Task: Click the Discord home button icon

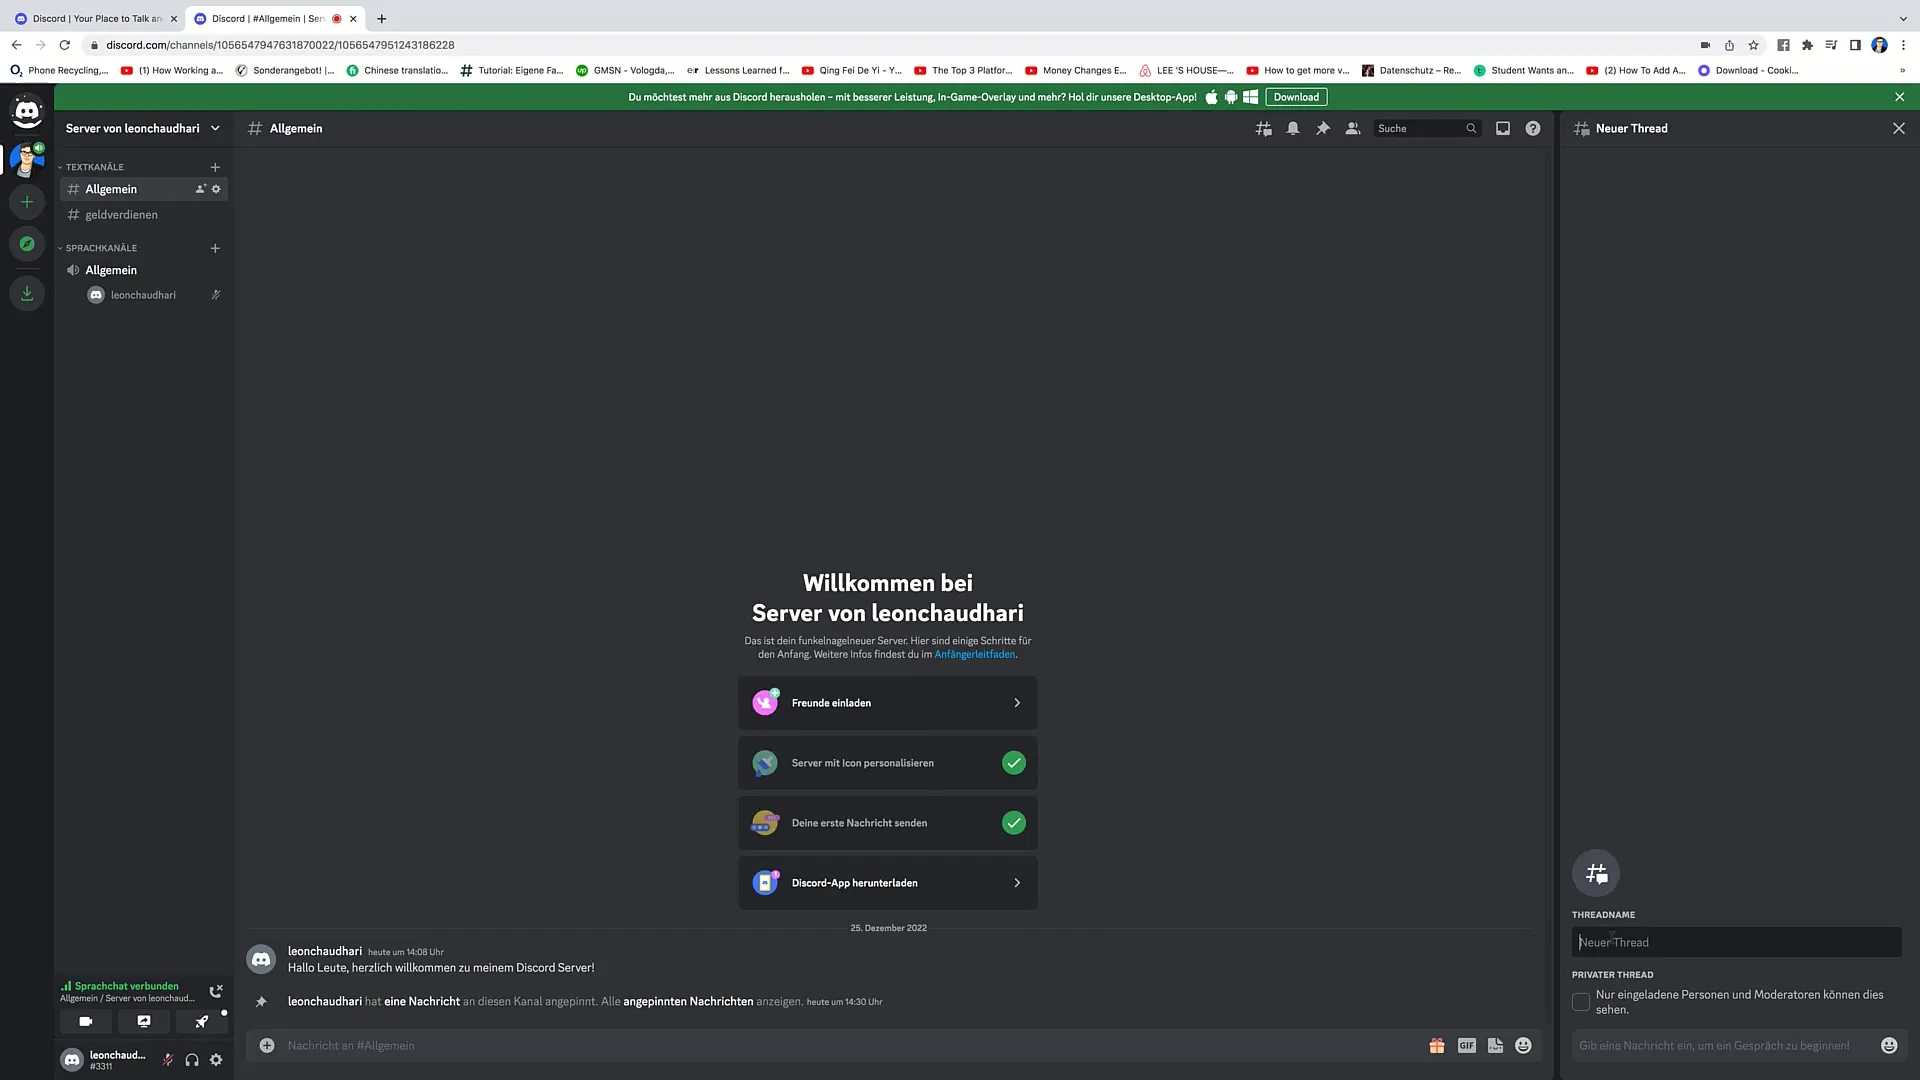Action: click(x=28, y=111)
